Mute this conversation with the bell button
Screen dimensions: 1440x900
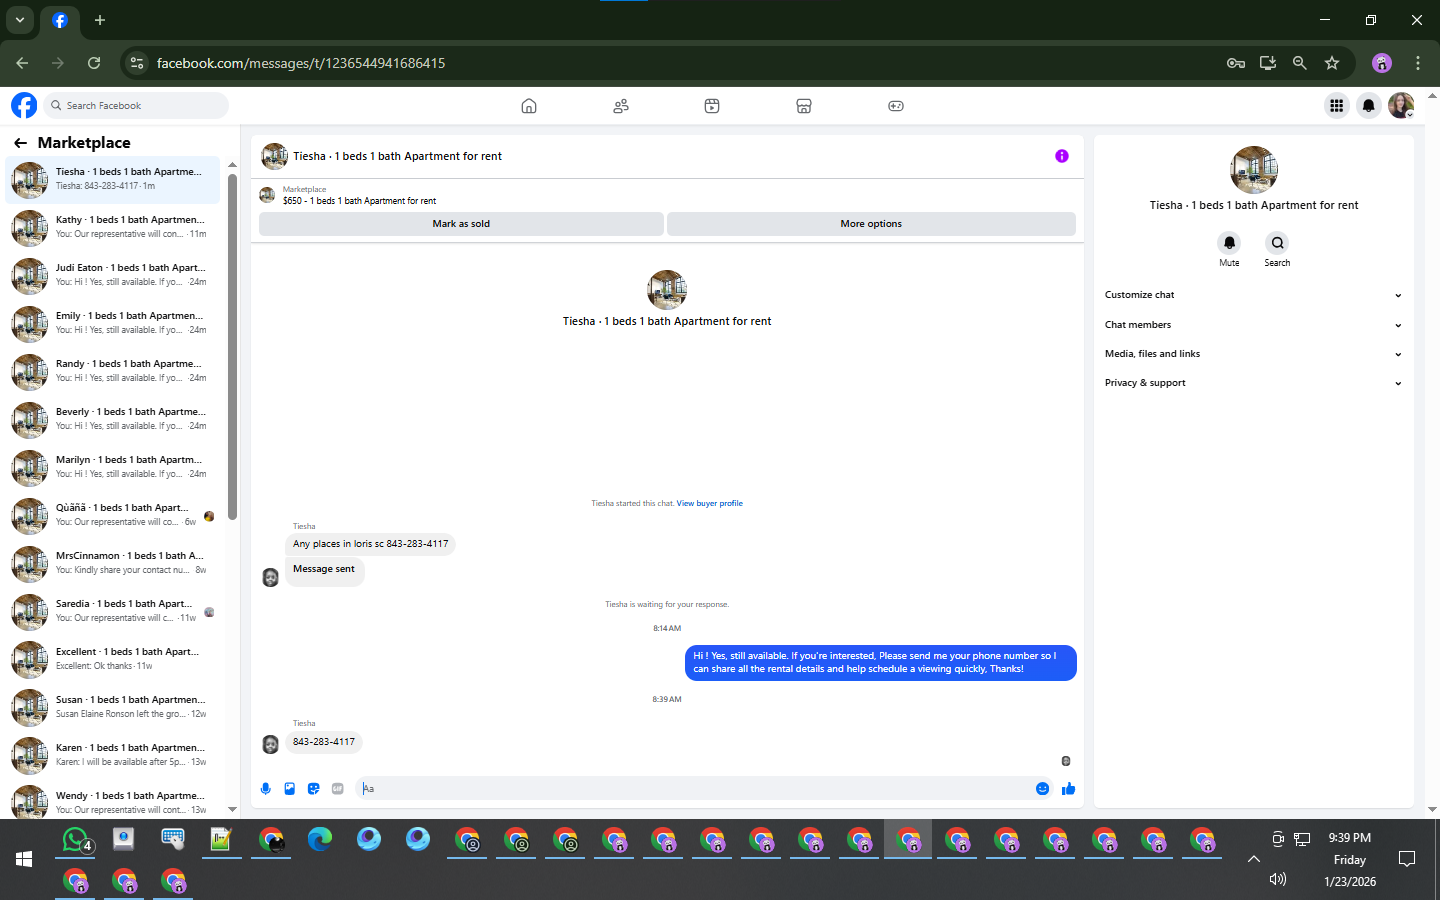(x=1229, y=243)
